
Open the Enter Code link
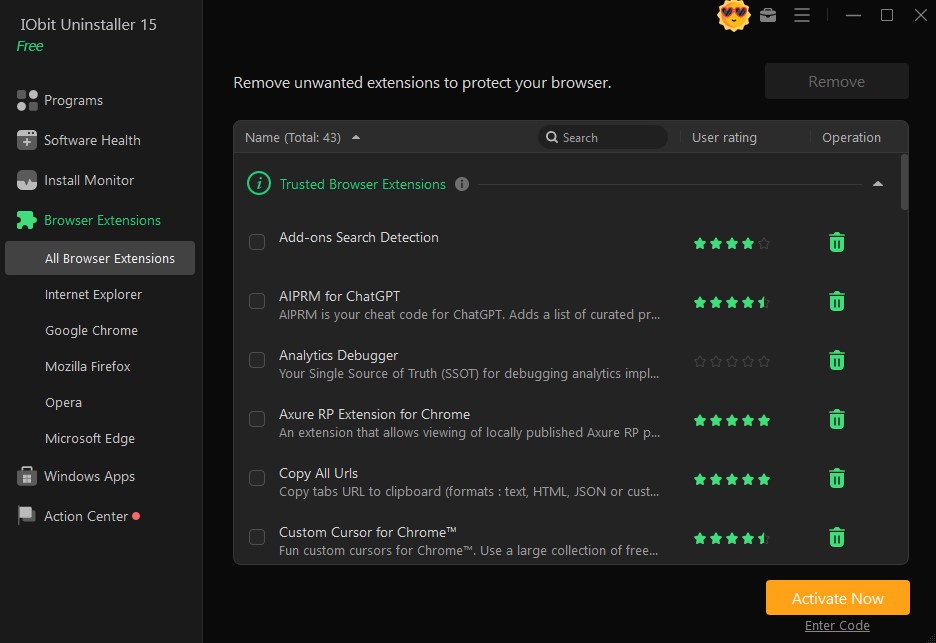837,625
